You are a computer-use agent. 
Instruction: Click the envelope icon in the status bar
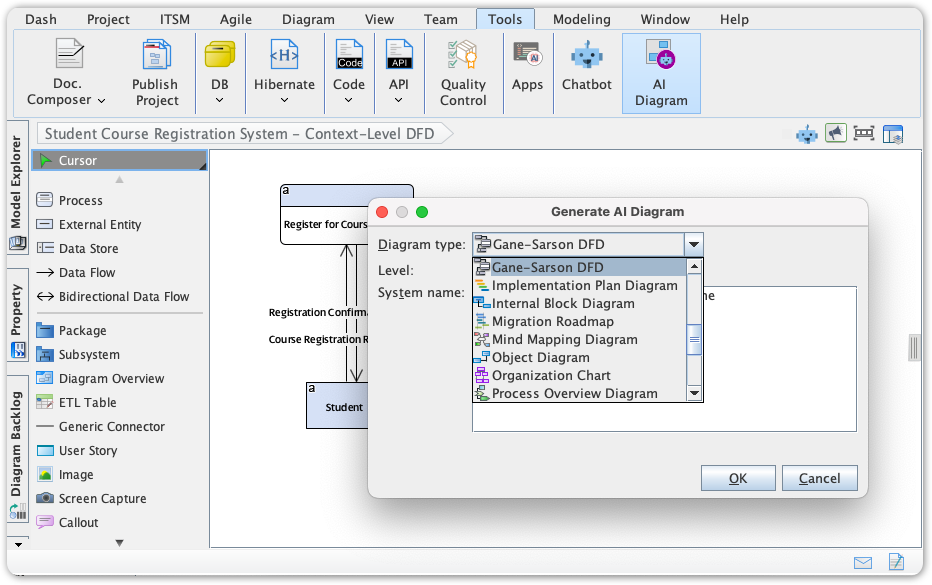click(x=864, y=563)
